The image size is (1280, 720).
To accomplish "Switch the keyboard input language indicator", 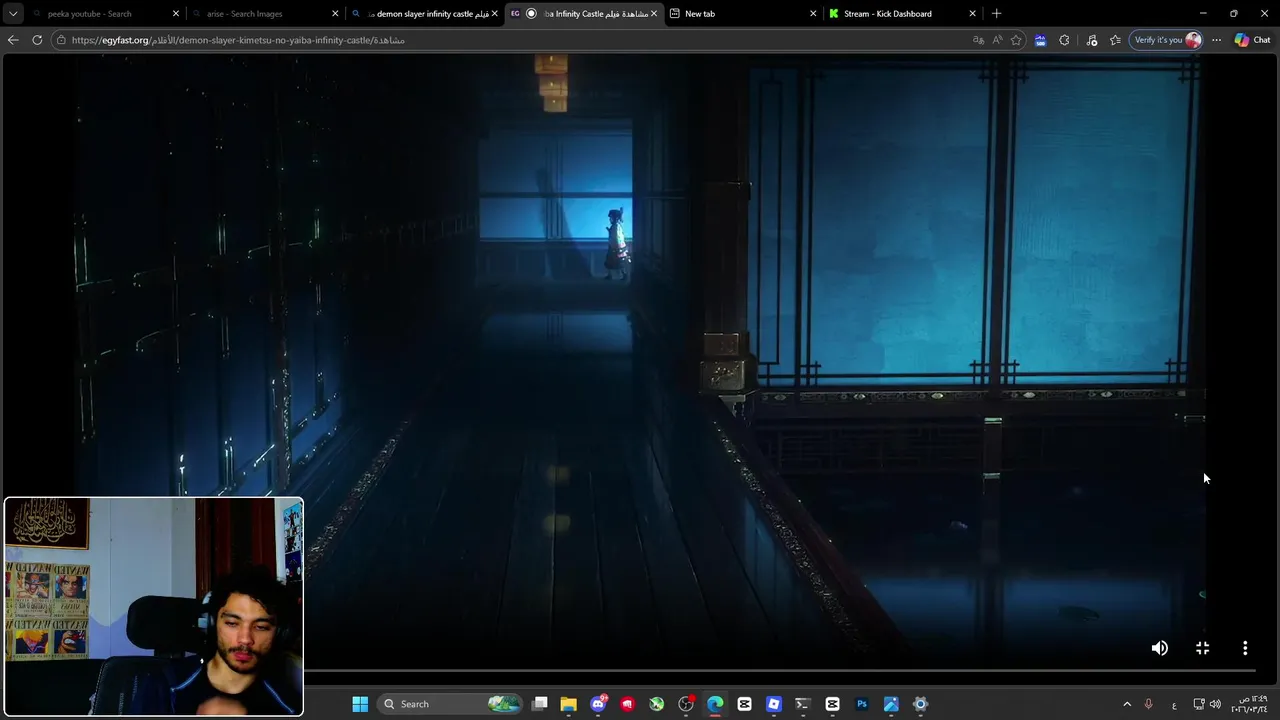I will (x=1174, y=704).
